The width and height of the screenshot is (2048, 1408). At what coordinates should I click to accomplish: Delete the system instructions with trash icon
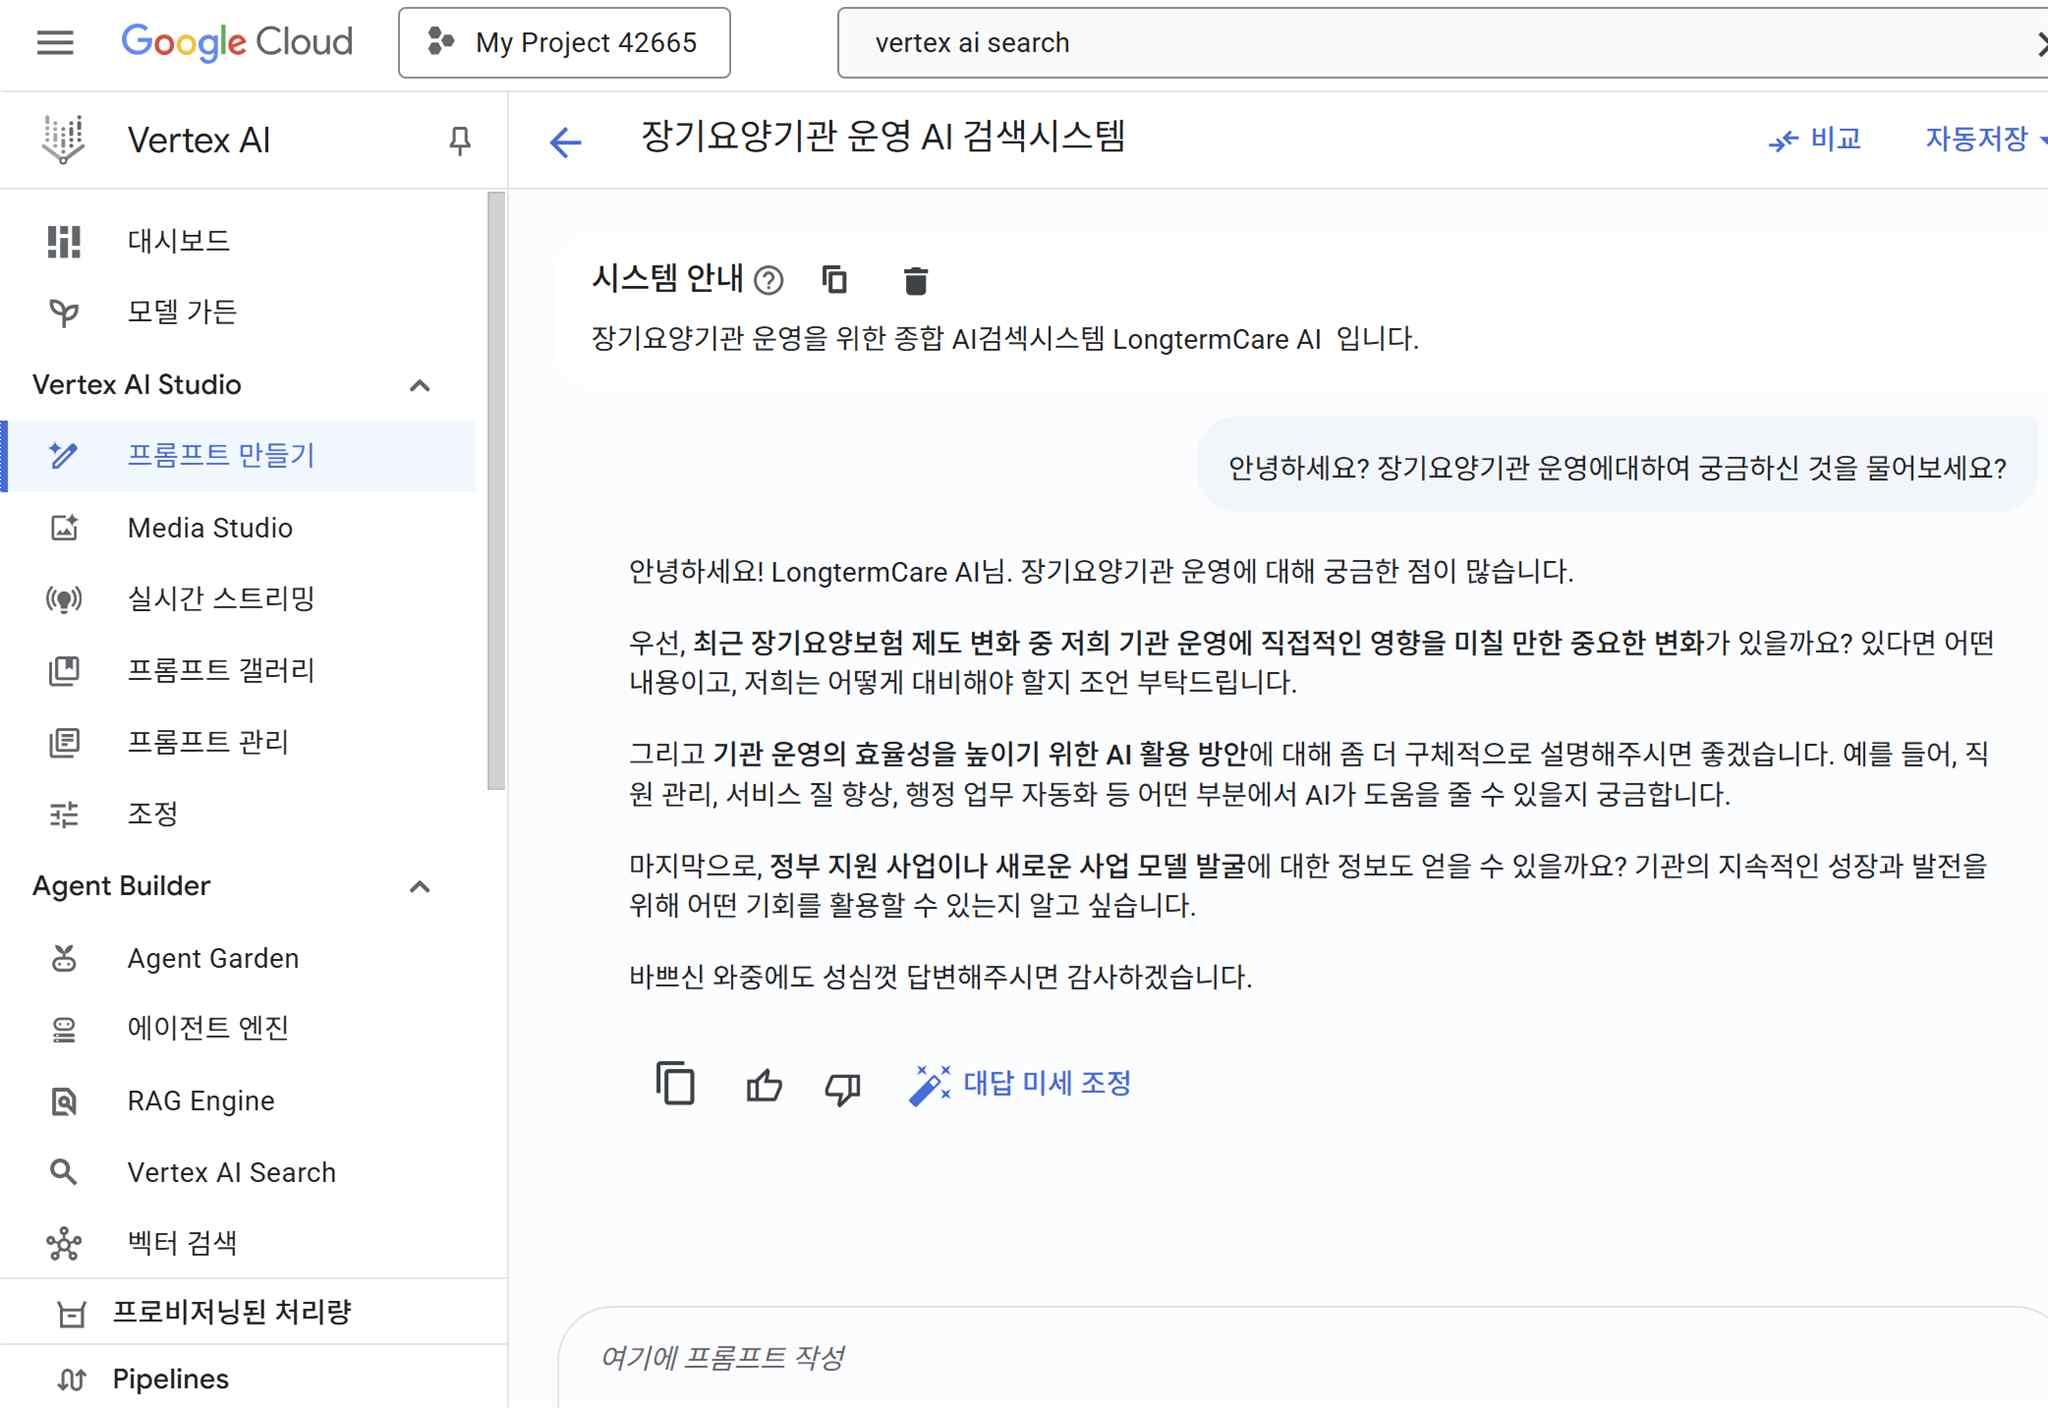pyautogui.click(x=915, y=281)
